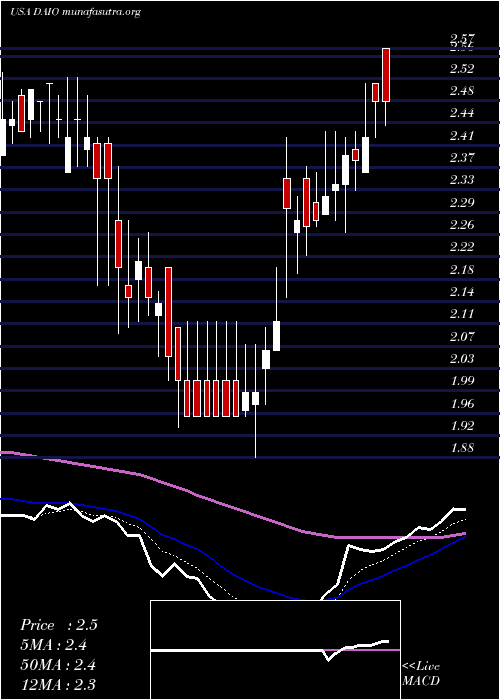Click the 1.88 price axis label

(462, 448)
